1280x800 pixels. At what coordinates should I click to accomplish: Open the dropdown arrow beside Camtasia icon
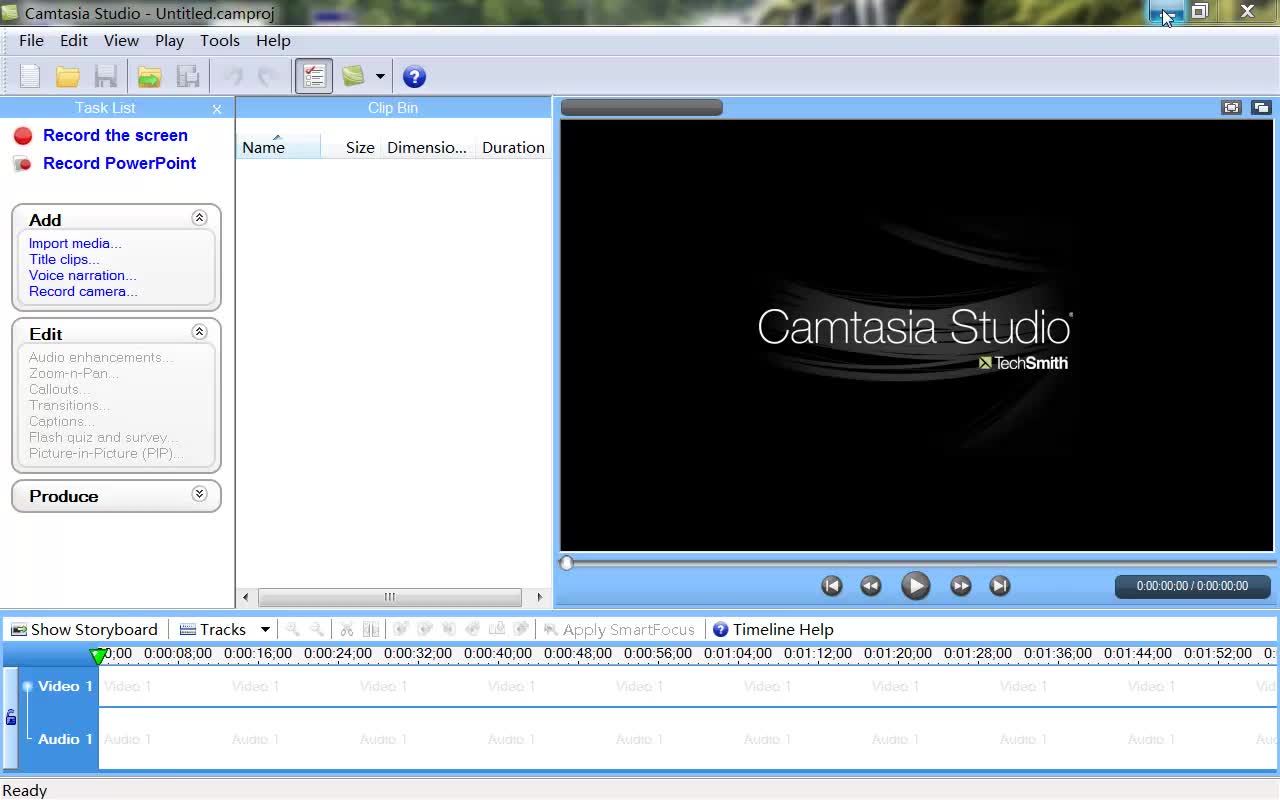pyautogui.click(x=380, y=76)
